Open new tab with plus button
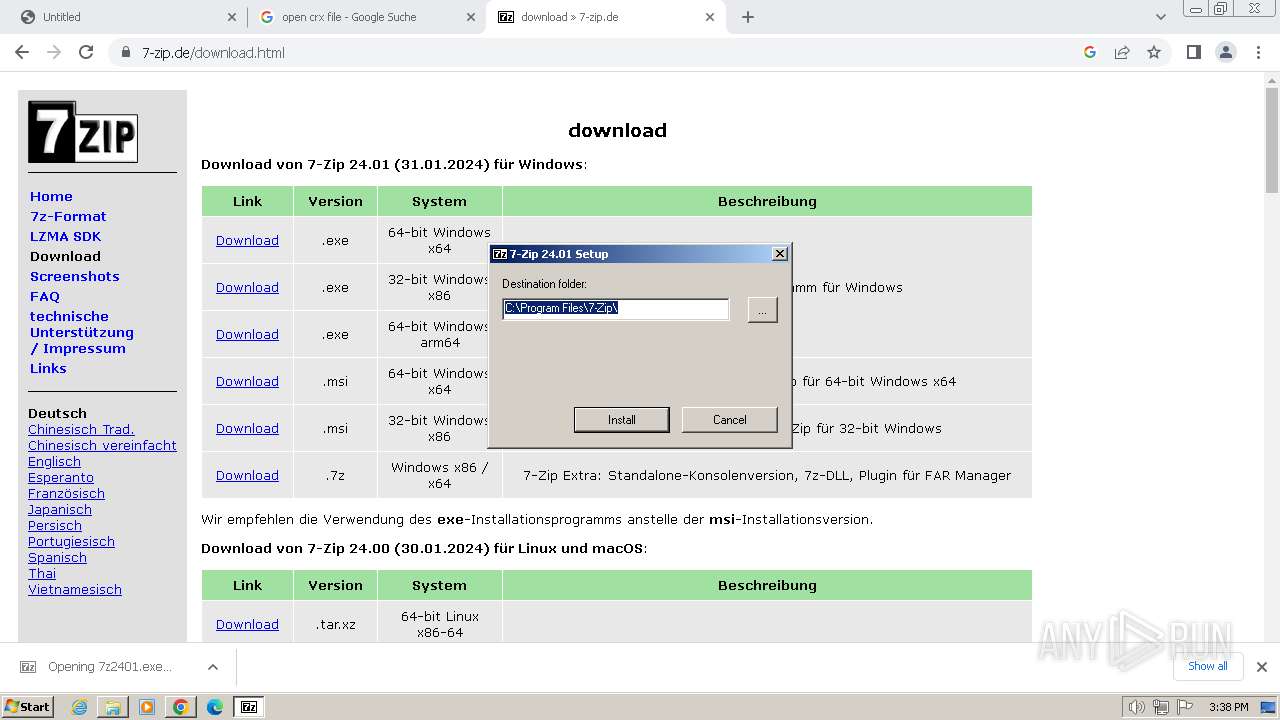The image size is (1280, 720). 747,17
